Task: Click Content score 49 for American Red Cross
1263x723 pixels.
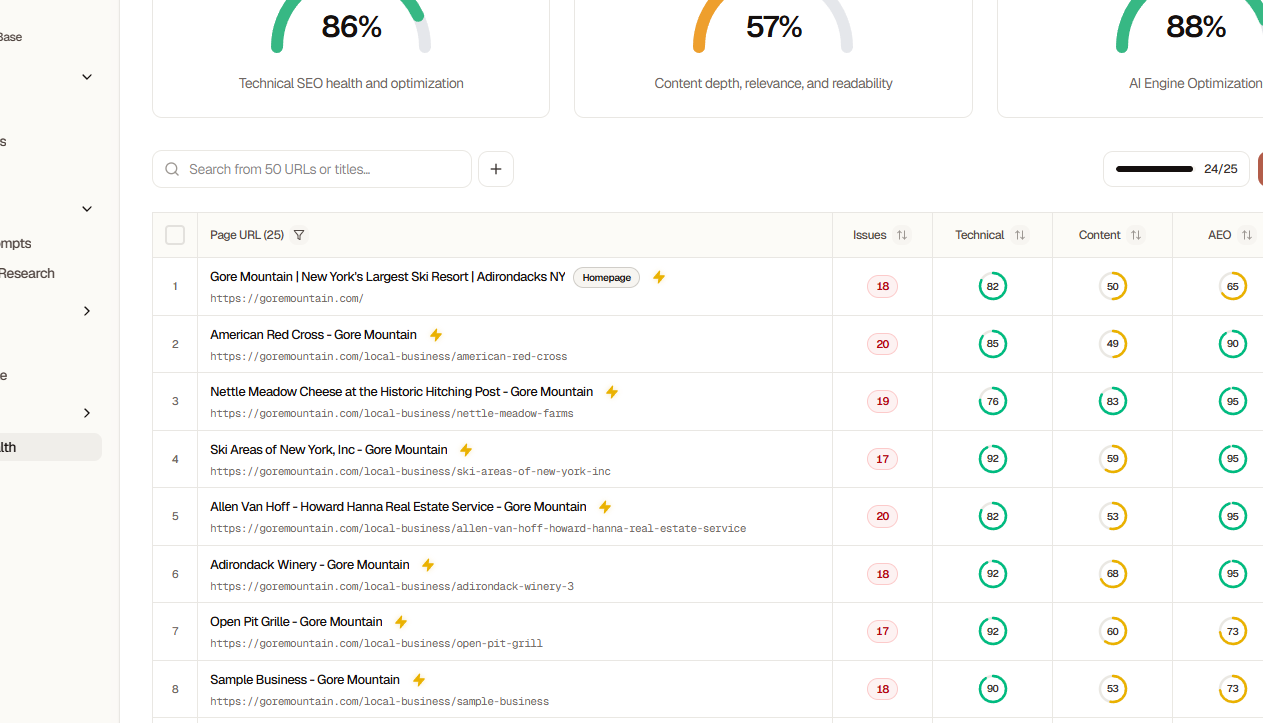Action: [1112, 344]
